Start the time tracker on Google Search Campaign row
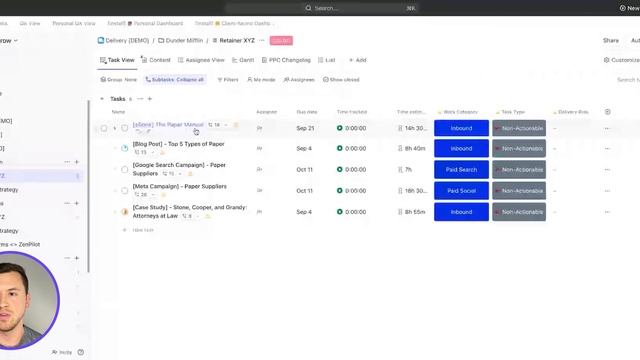This screenshot has width=640, height=360. 340,169
